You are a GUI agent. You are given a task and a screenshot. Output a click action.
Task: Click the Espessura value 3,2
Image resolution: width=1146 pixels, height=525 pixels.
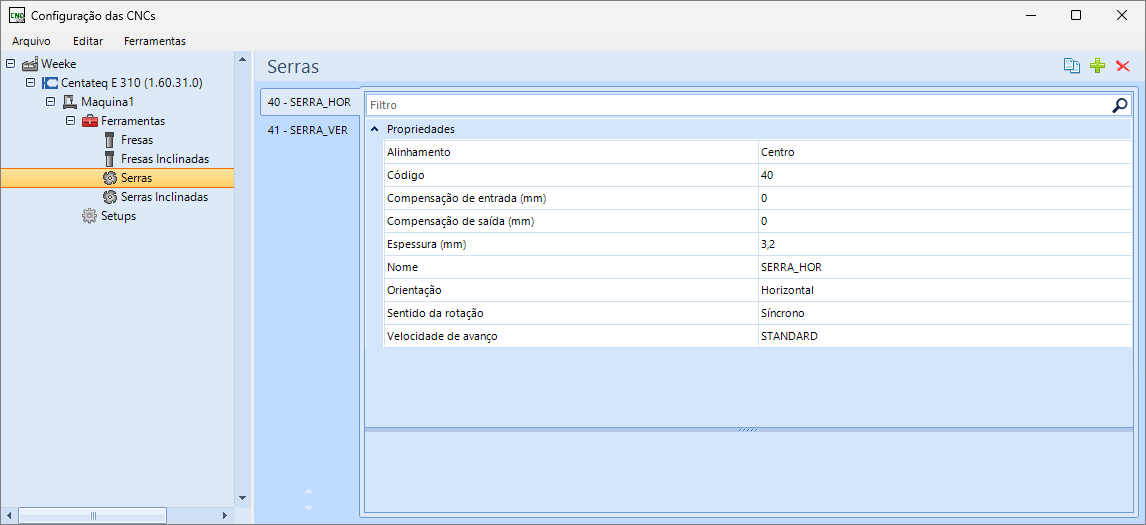(x=767, y=244)
